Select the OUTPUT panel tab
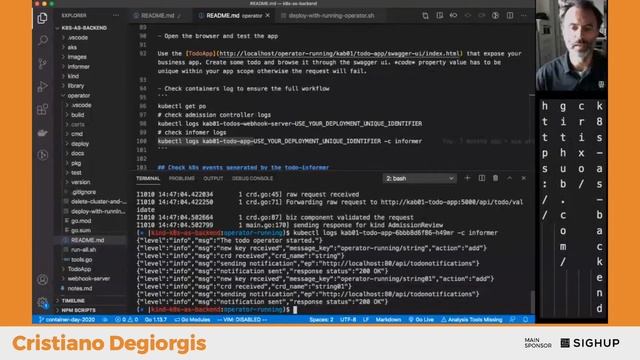640x360 pixels. (213, 178)
